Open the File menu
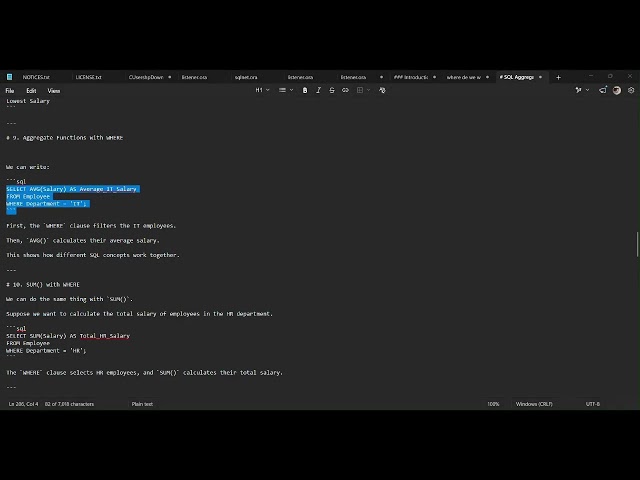 click(10, 91)
